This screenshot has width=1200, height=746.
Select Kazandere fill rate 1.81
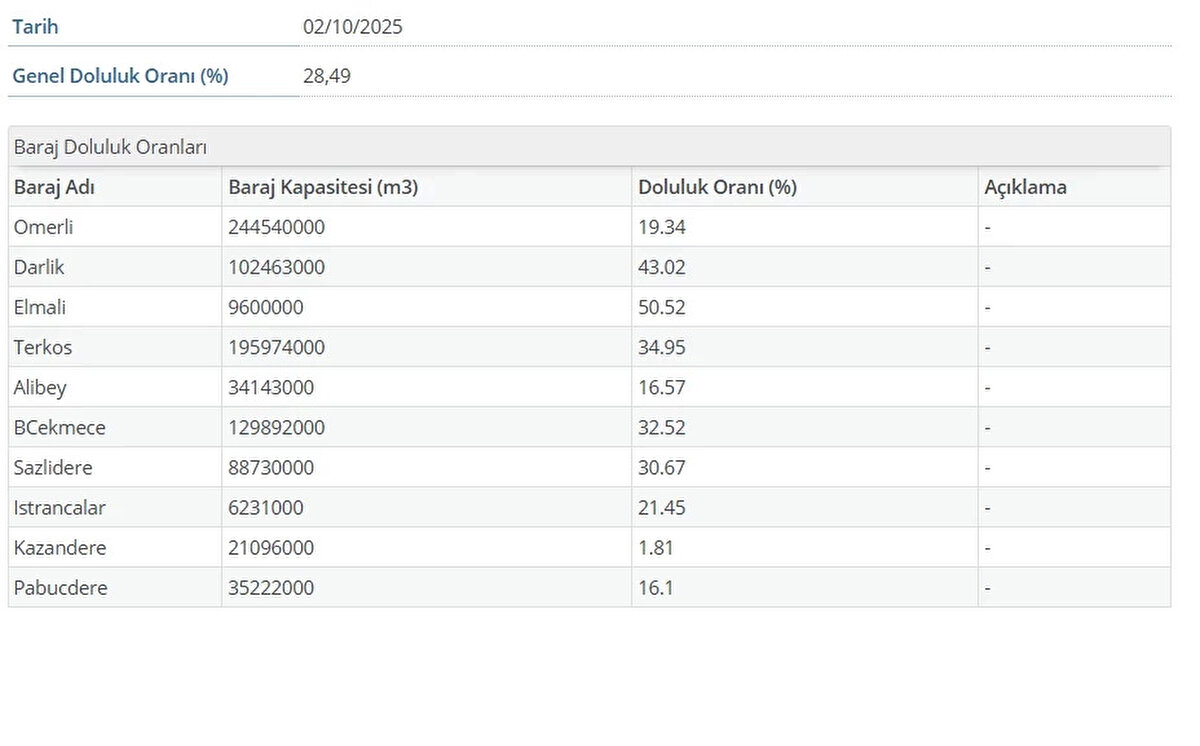pos(656,547)
